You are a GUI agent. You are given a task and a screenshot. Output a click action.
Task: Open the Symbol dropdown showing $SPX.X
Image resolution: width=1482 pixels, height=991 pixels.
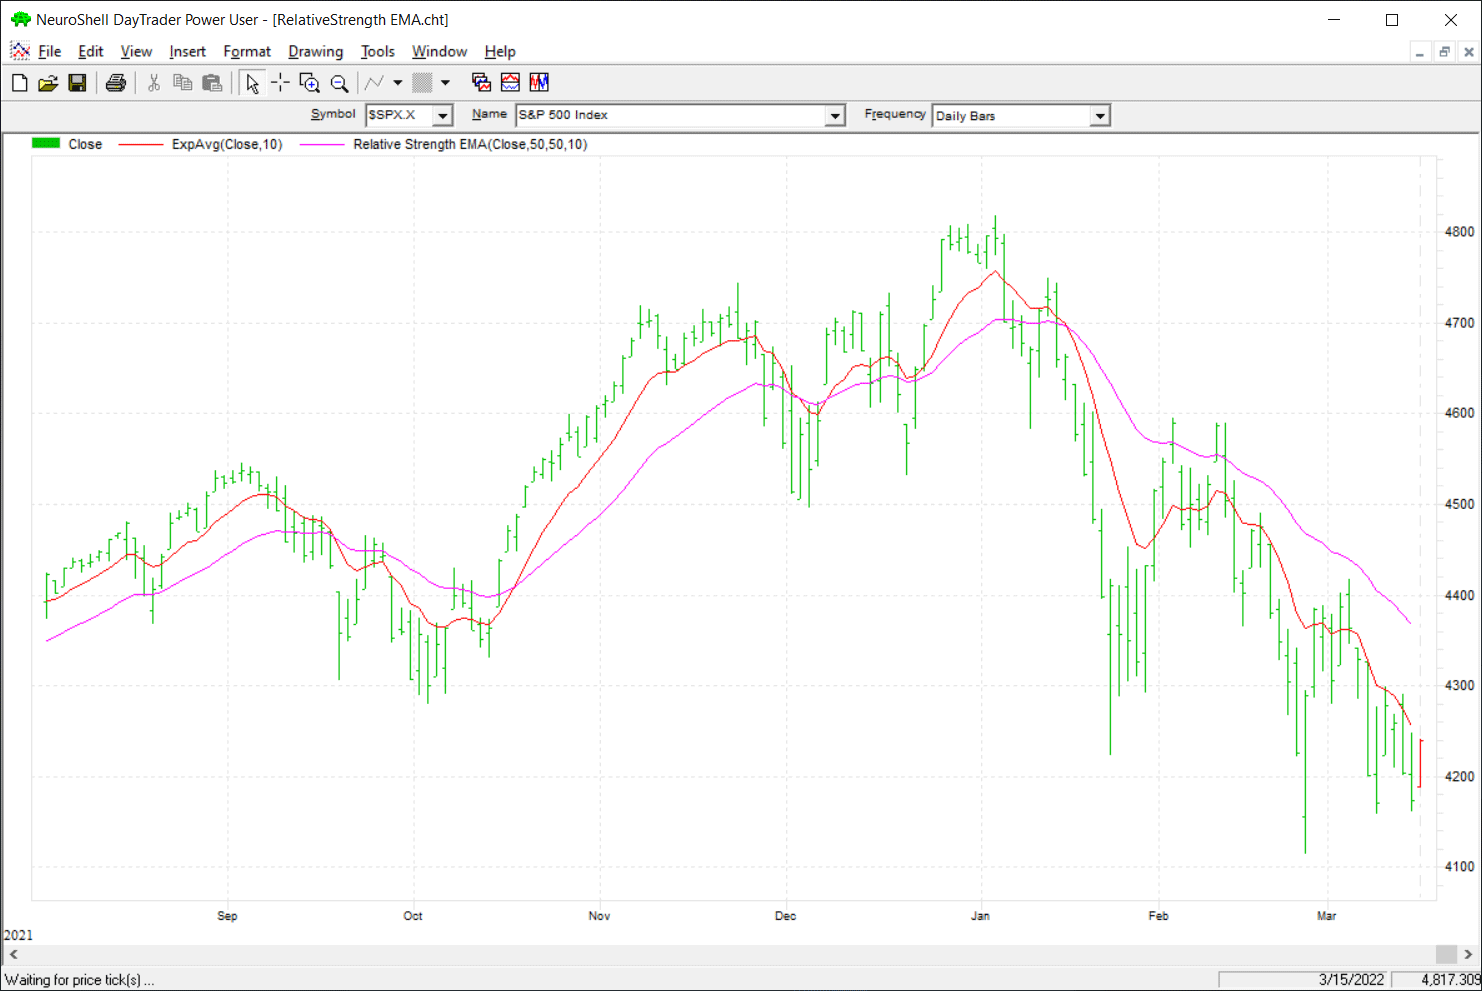[443, 116]
